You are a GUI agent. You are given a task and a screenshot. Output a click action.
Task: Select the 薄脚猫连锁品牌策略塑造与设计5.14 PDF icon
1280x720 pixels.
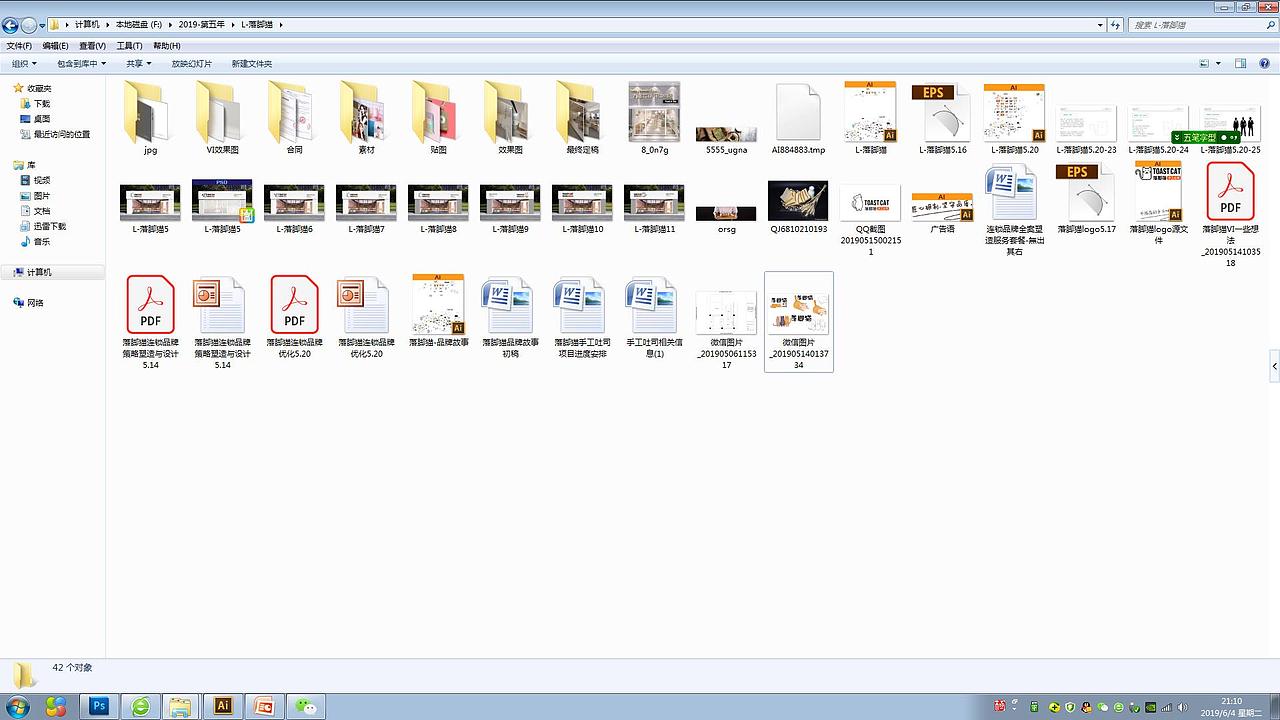pos(150,305)
